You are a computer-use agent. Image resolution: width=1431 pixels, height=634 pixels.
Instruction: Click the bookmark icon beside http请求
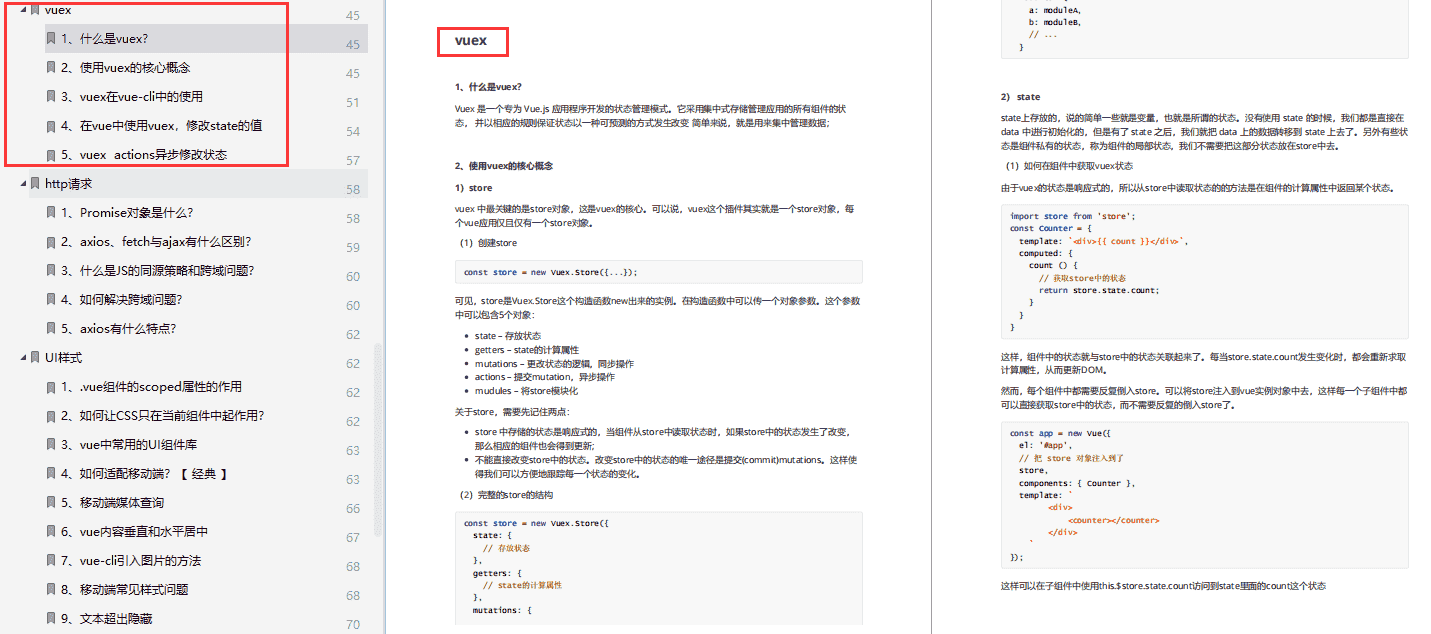tap(36, 184)
